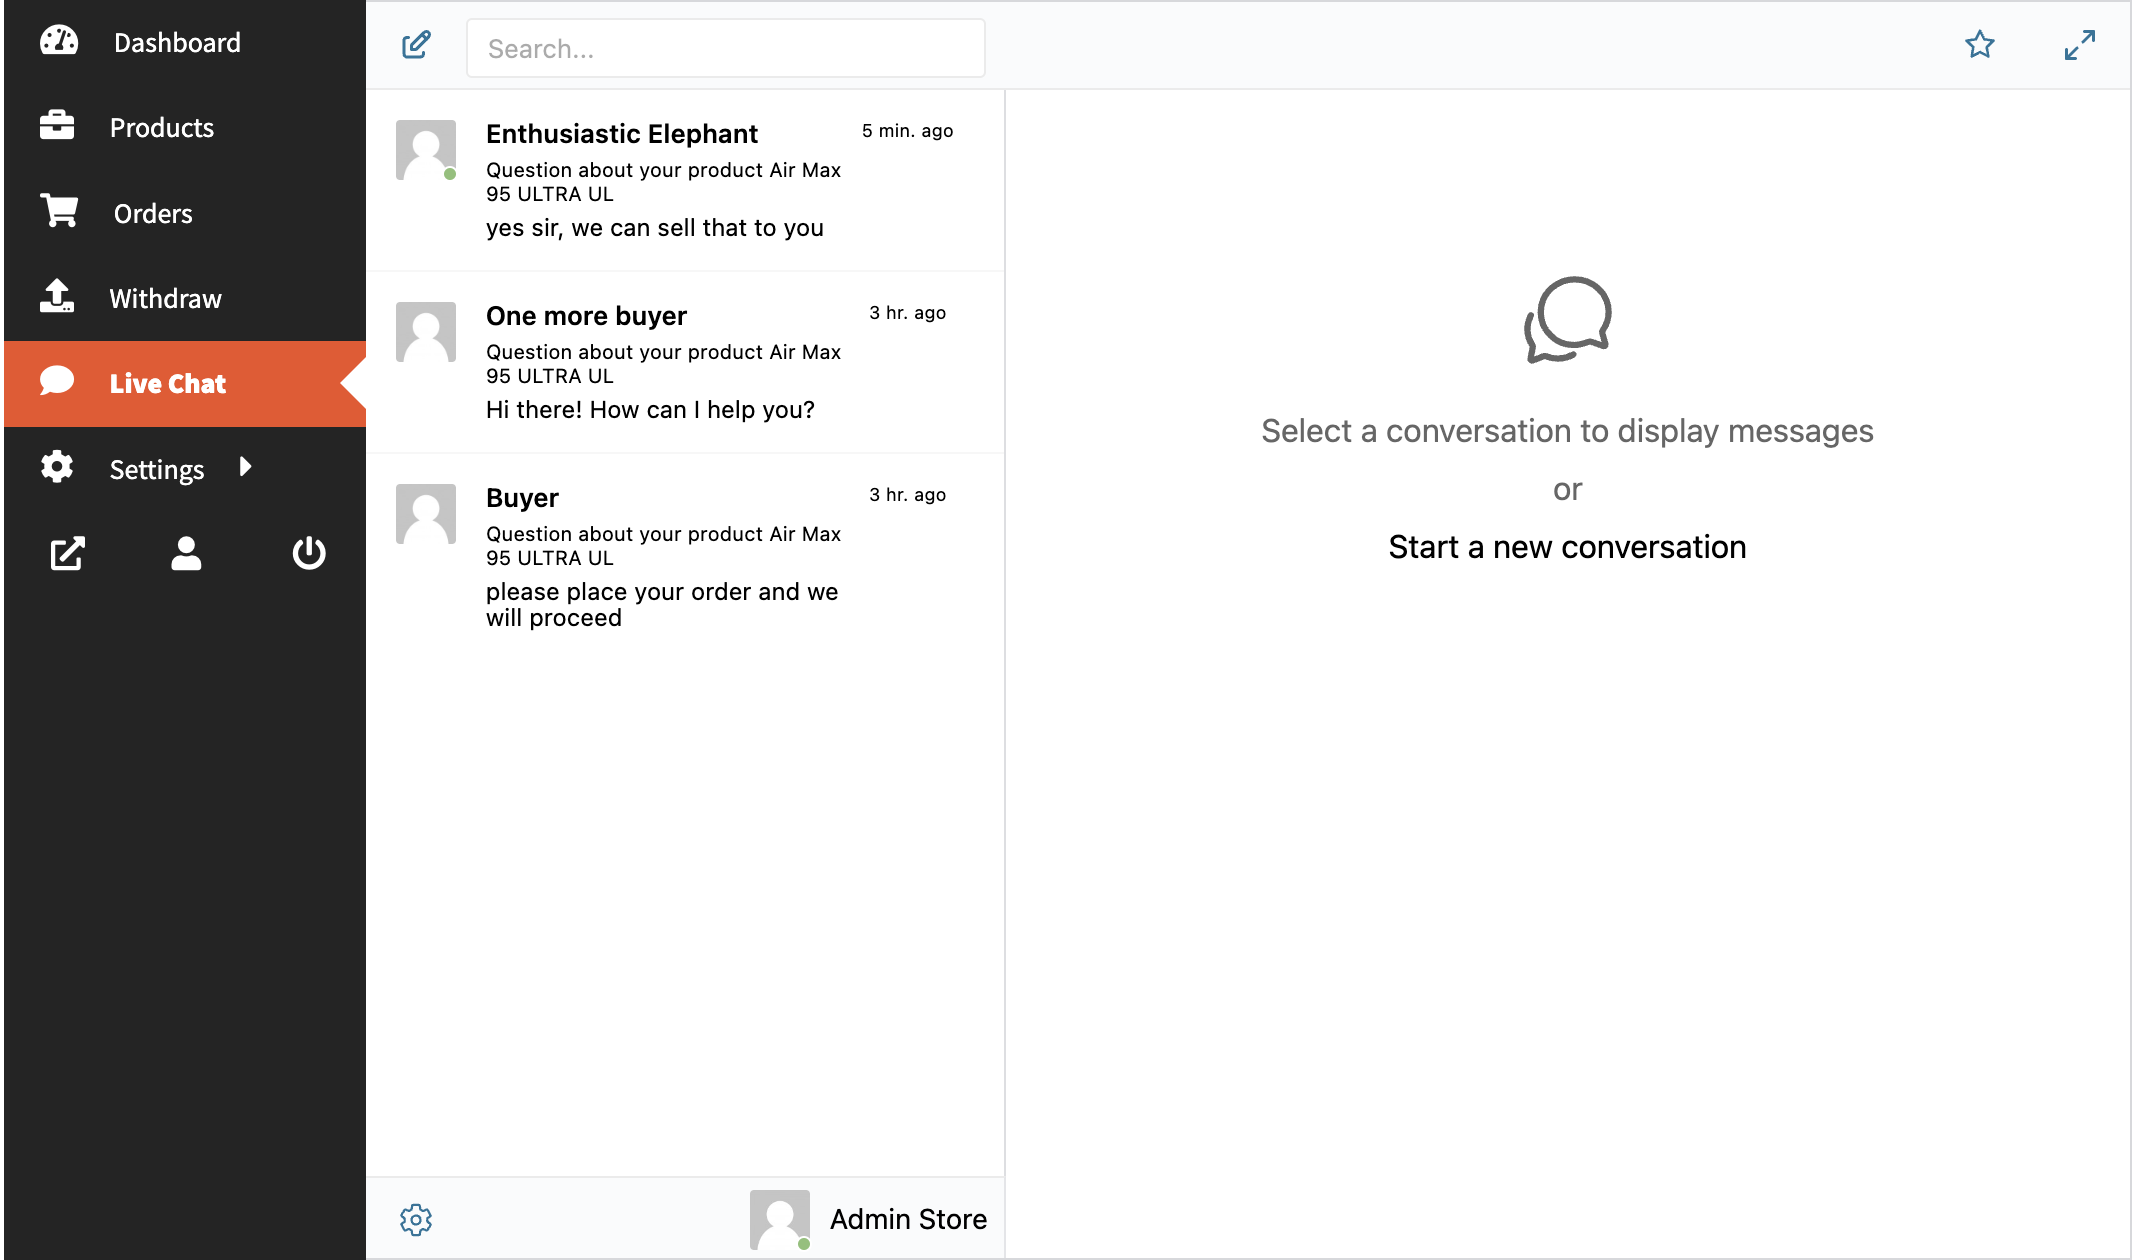Viewport: 2134px width, 1260px height.
Task: Click the large chat bubbles illustration
Action: [x=1567, y=319]
